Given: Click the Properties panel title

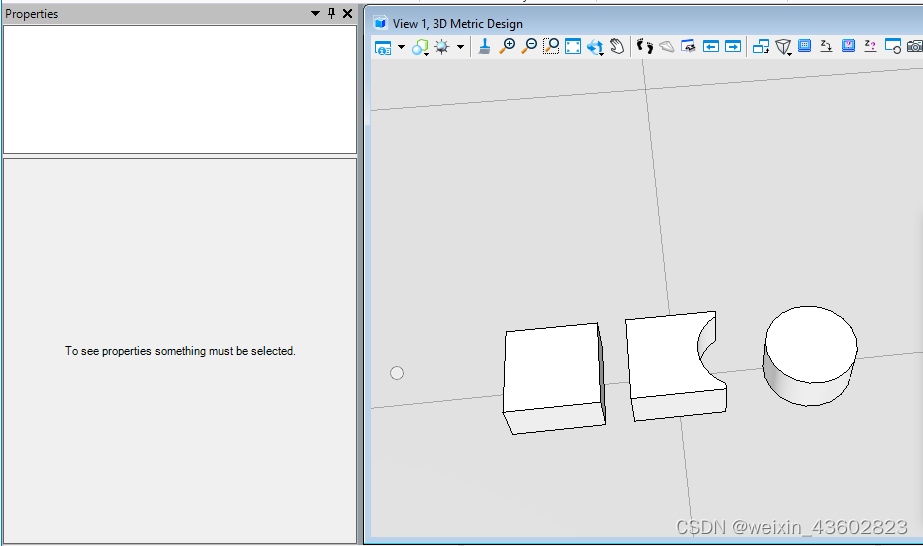Looking at the screenshot, I should click(32, 14).
